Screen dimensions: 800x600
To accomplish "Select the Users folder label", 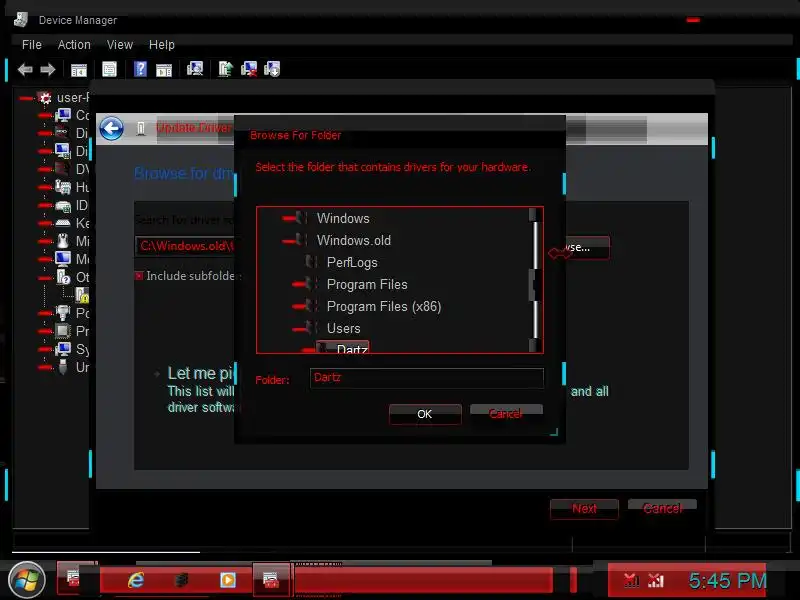I will pos(343,329).
